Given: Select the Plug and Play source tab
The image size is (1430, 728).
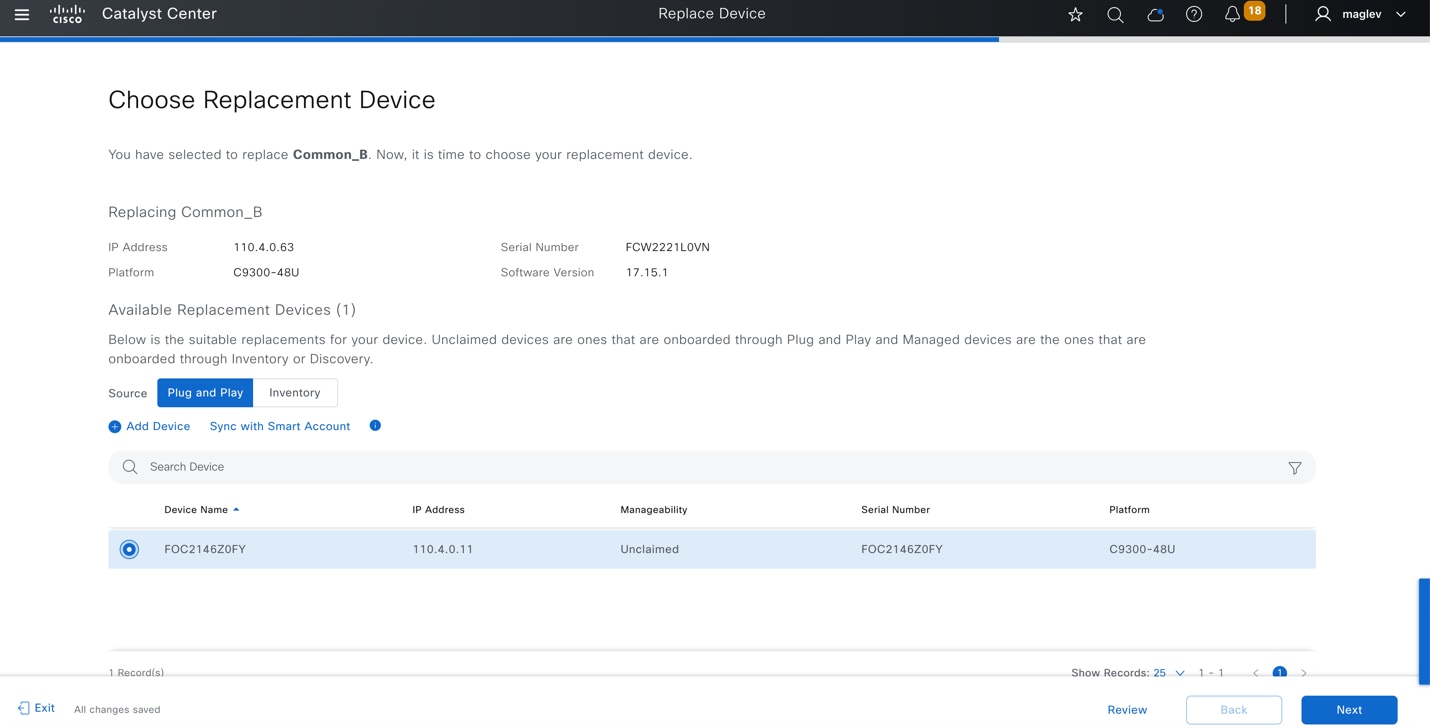Looking at the screenshot, I should (x=204, y=392).
